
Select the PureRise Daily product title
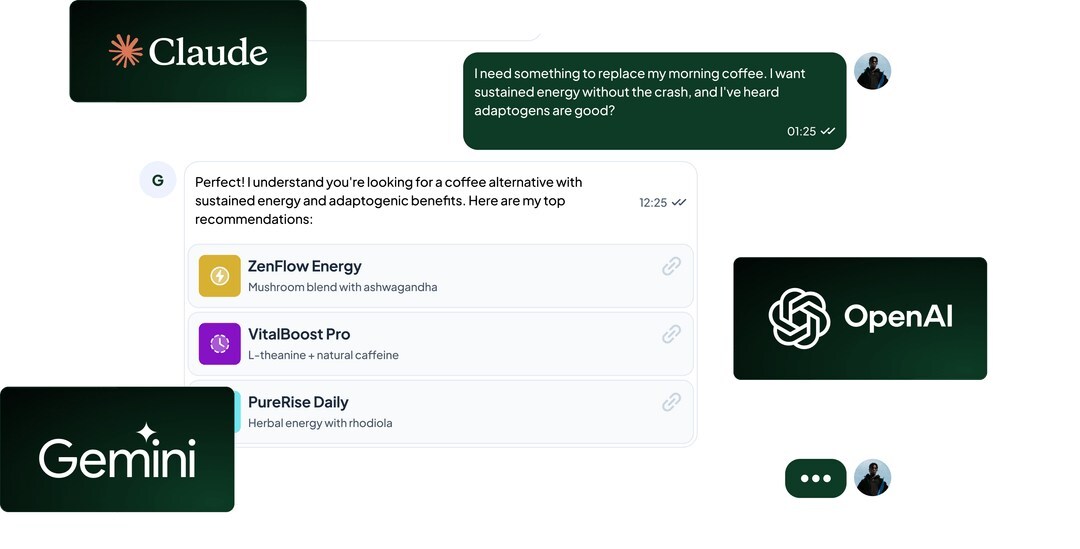coord(298,402)
